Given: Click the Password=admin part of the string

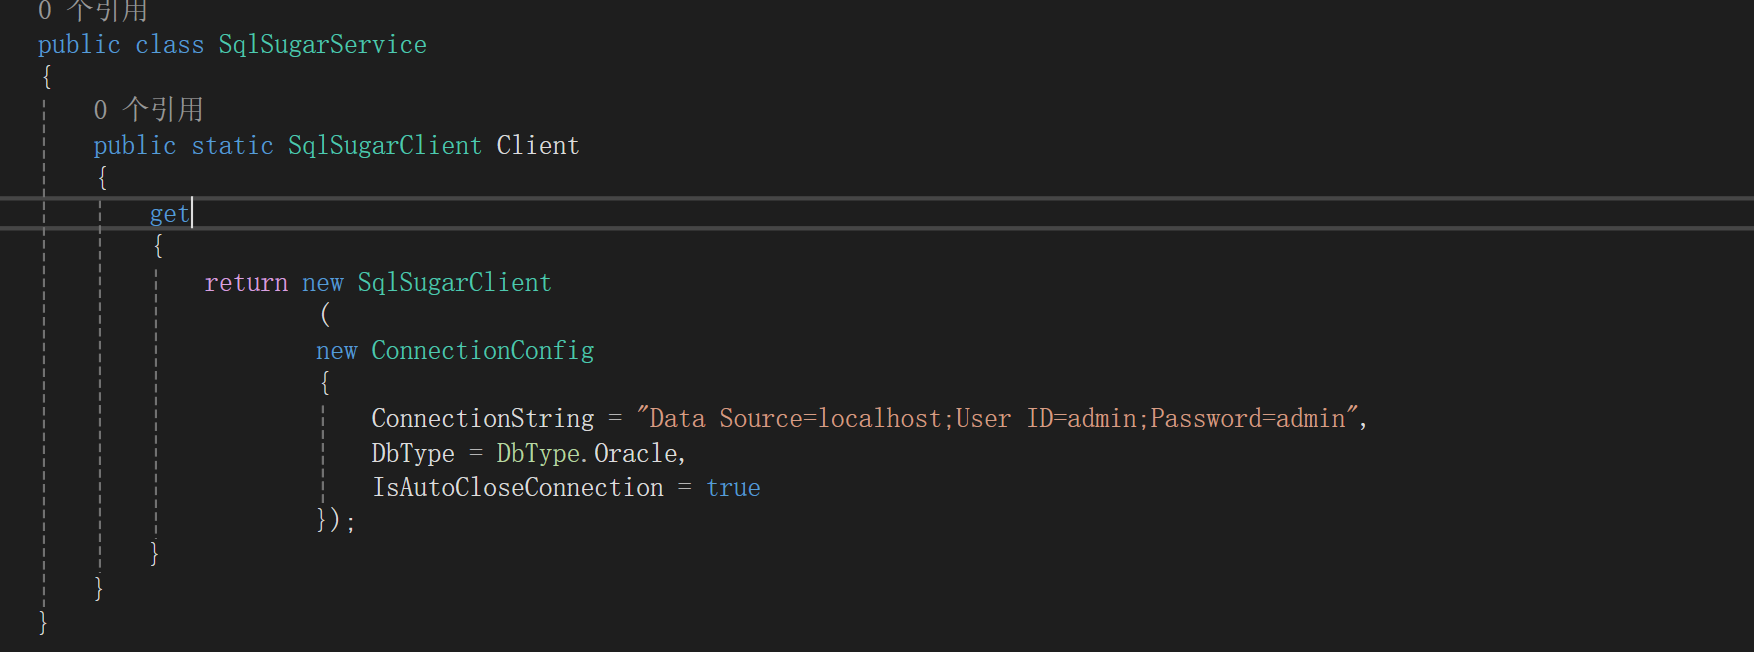Looking at the screenshot, I should pos(1247,419).
